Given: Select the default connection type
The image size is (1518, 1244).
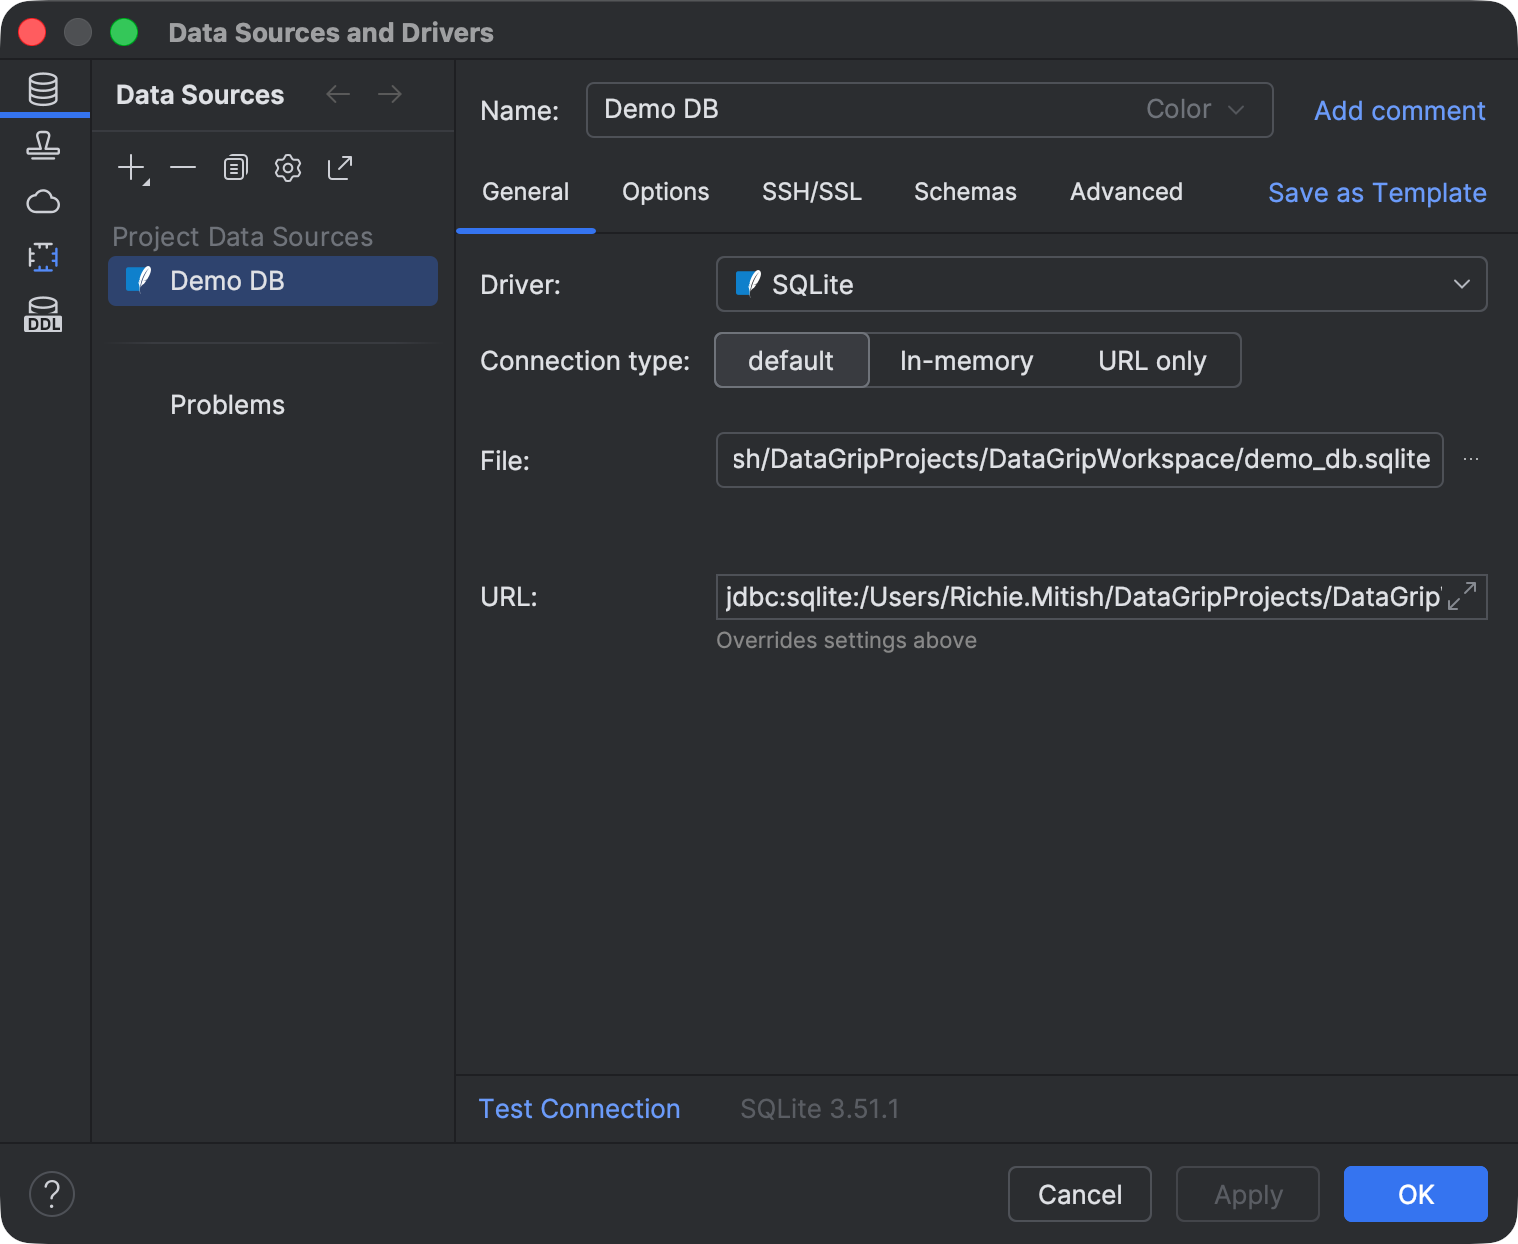Looking at the screenshot, I should [791, 360].
